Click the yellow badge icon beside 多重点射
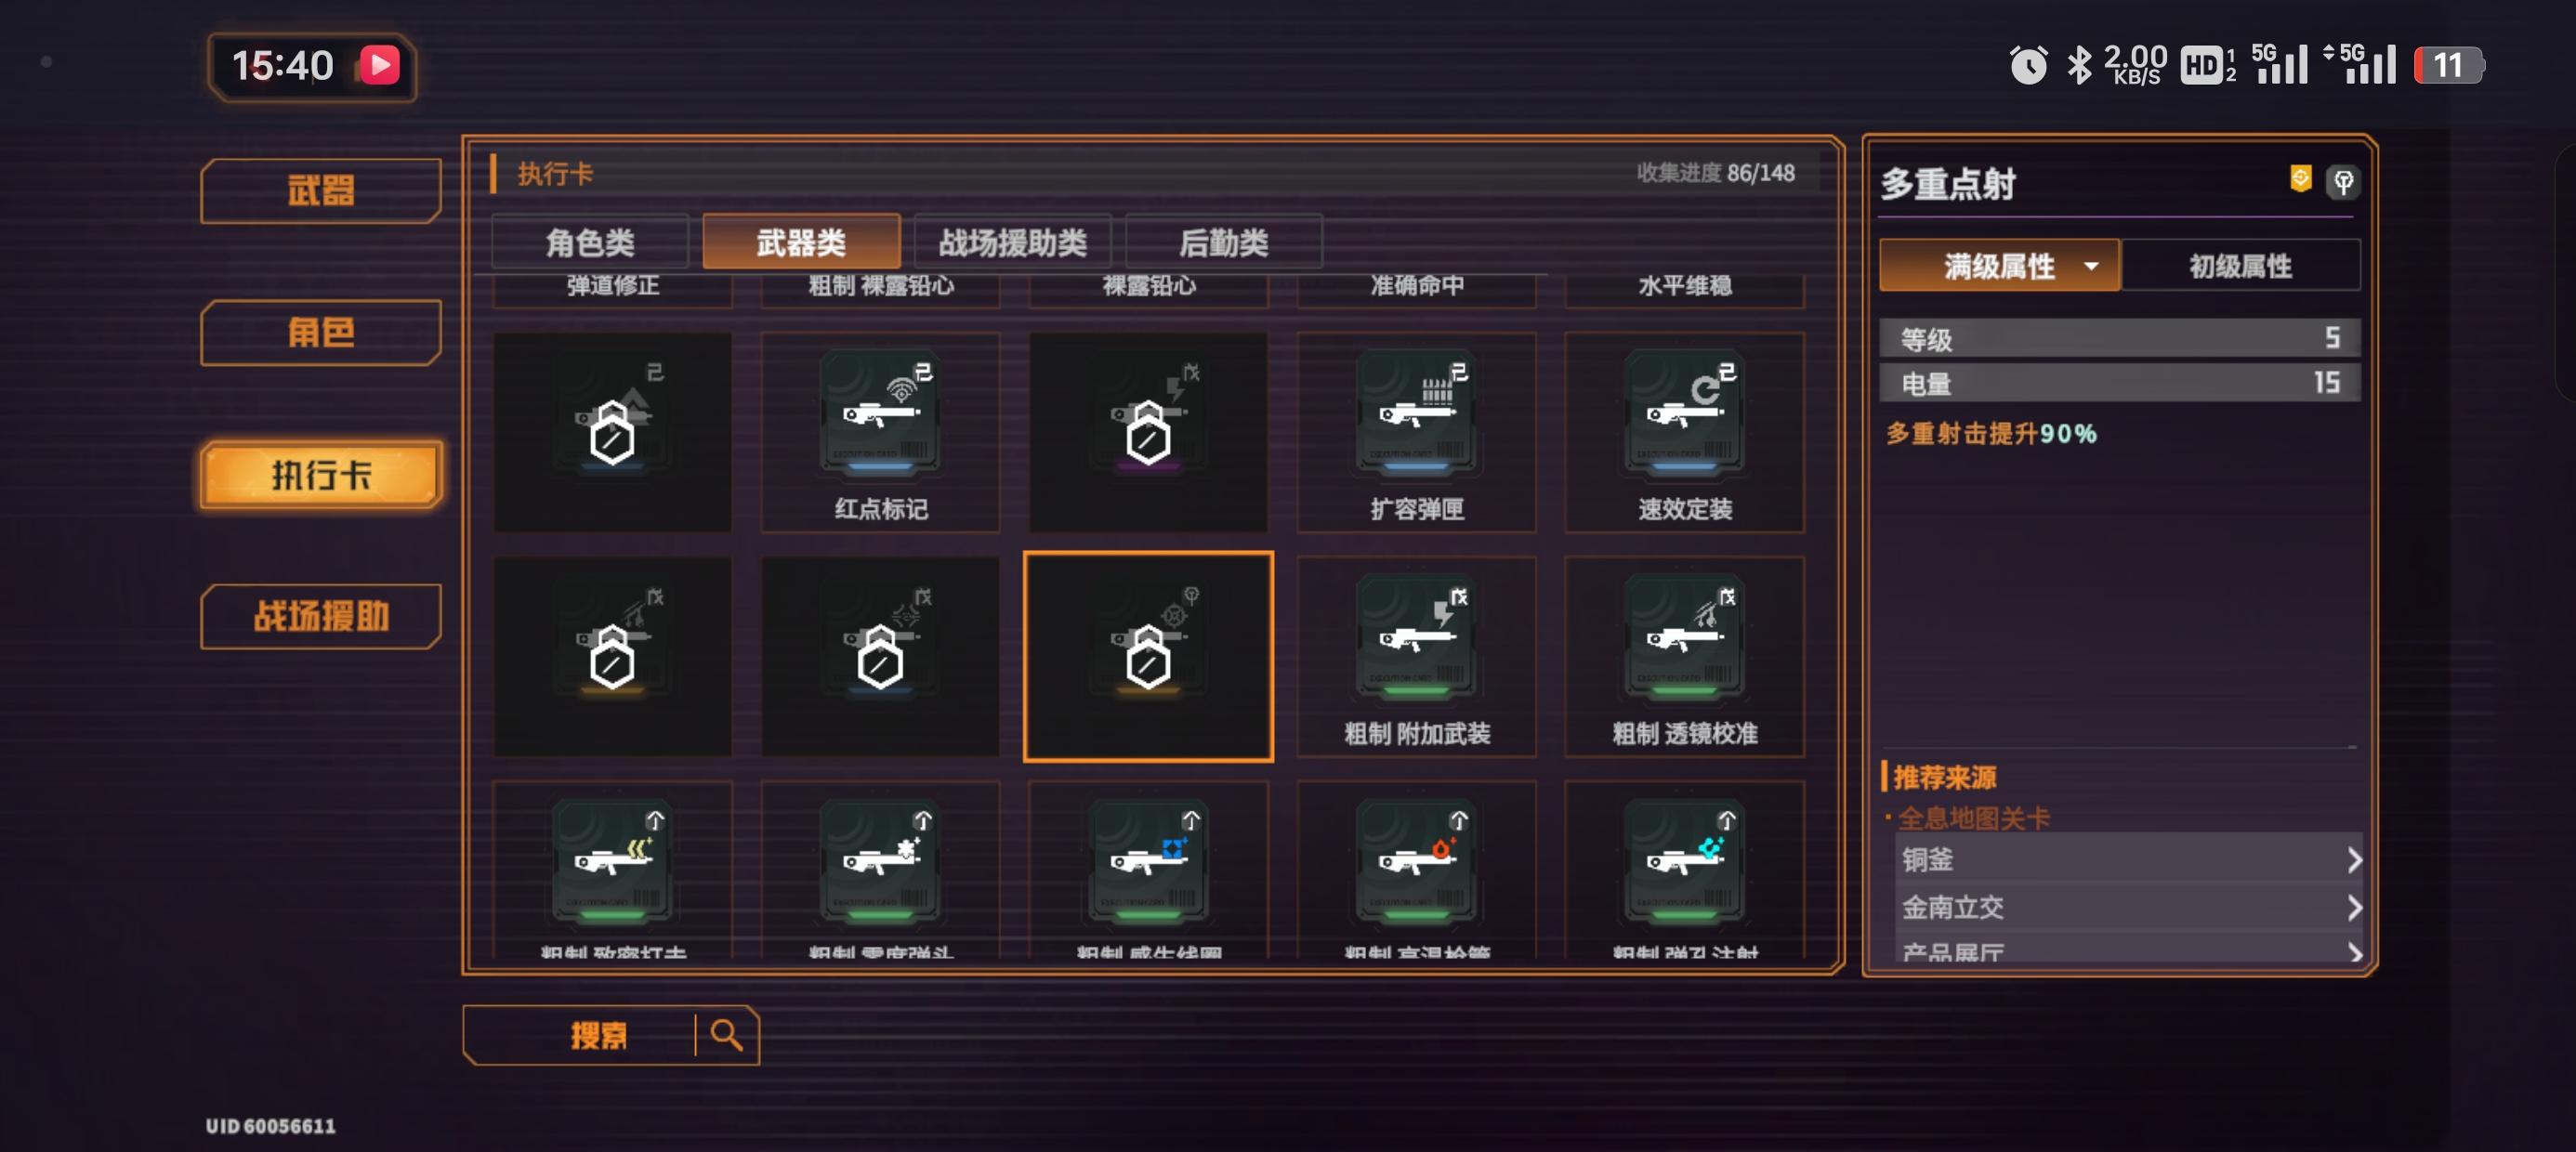The height and width of the screenshot is (1152, 2576). coord(2300,179)
